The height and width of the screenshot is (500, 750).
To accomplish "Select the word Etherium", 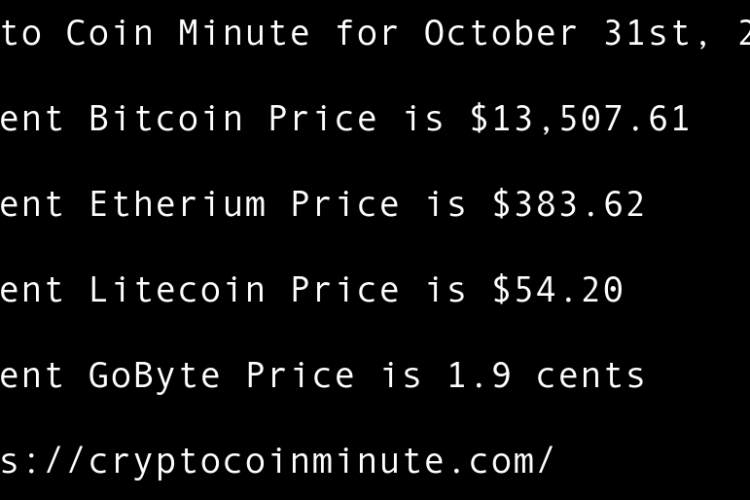I will click(x=177, y=205).
